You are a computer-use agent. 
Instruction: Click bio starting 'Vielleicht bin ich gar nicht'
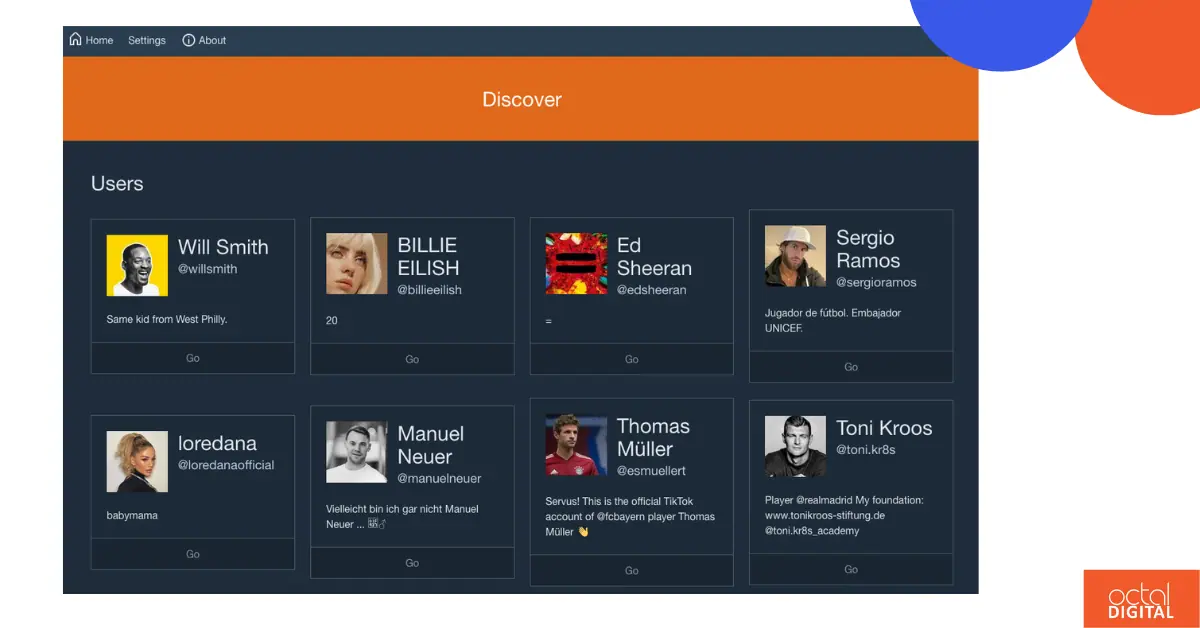point(402,516)
